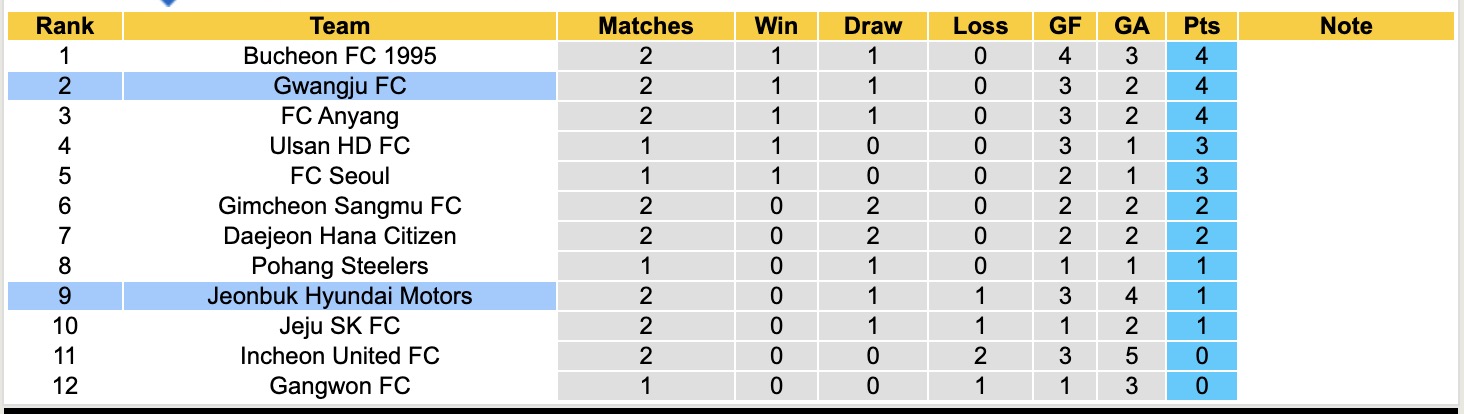Viewport: 1464px width, 414px height.
Task: Select the Note column header
Action: pyautogui.click(x=1346, y=26)
